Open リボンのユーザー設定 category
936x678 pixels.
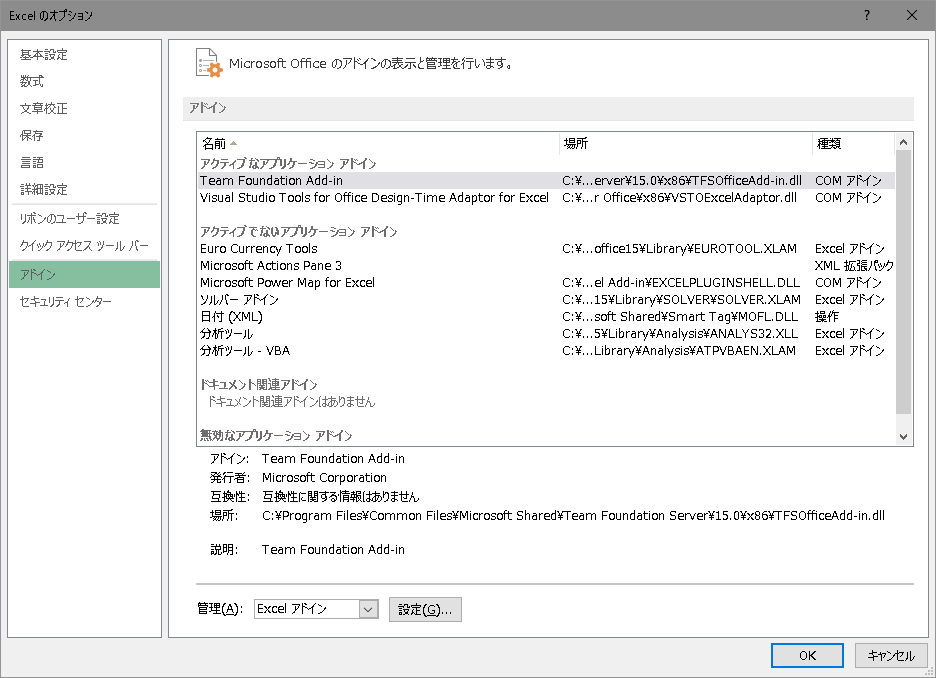(84, 219)
